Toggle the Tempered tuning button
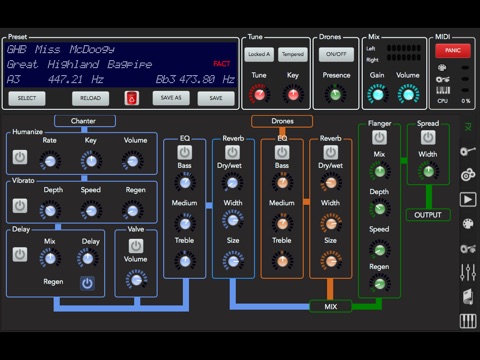The height and width of the screenshot is (360, 480). pyautogui.click(x=293, y=54)
